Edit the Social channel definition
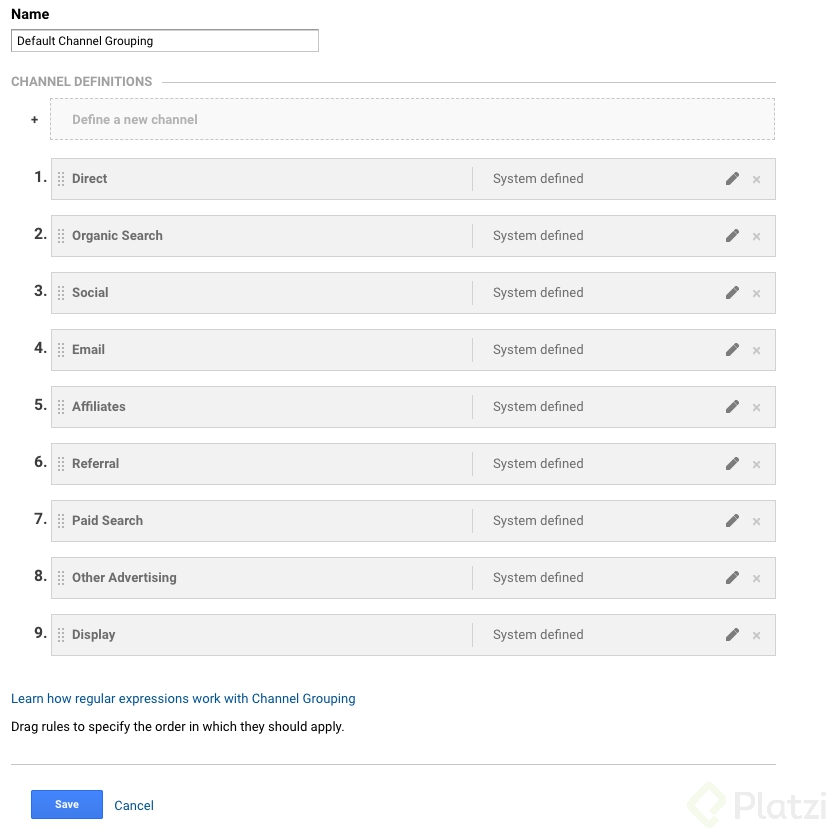Viewport: 835px width, 837px height. tap(732, 293)
